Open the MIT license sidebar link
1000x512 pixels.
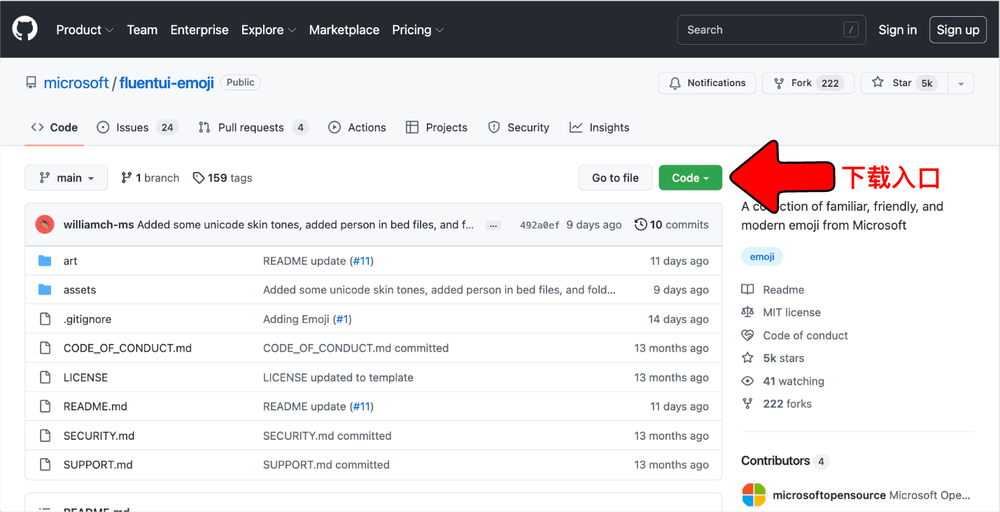[781, 312]
